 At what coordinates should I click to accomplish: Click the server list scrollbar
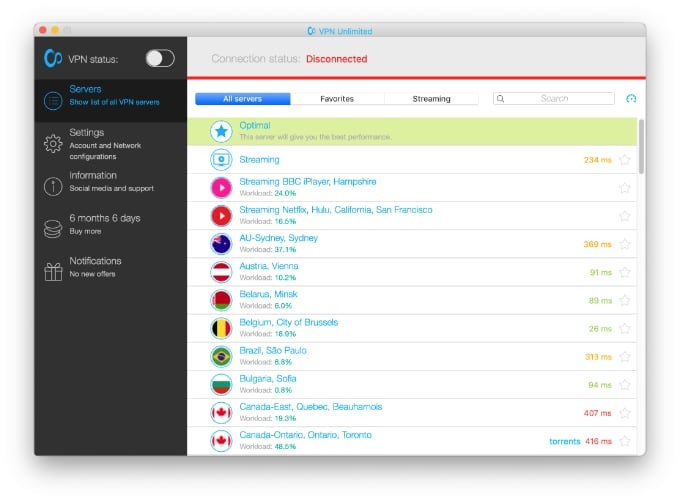[641, 147]
